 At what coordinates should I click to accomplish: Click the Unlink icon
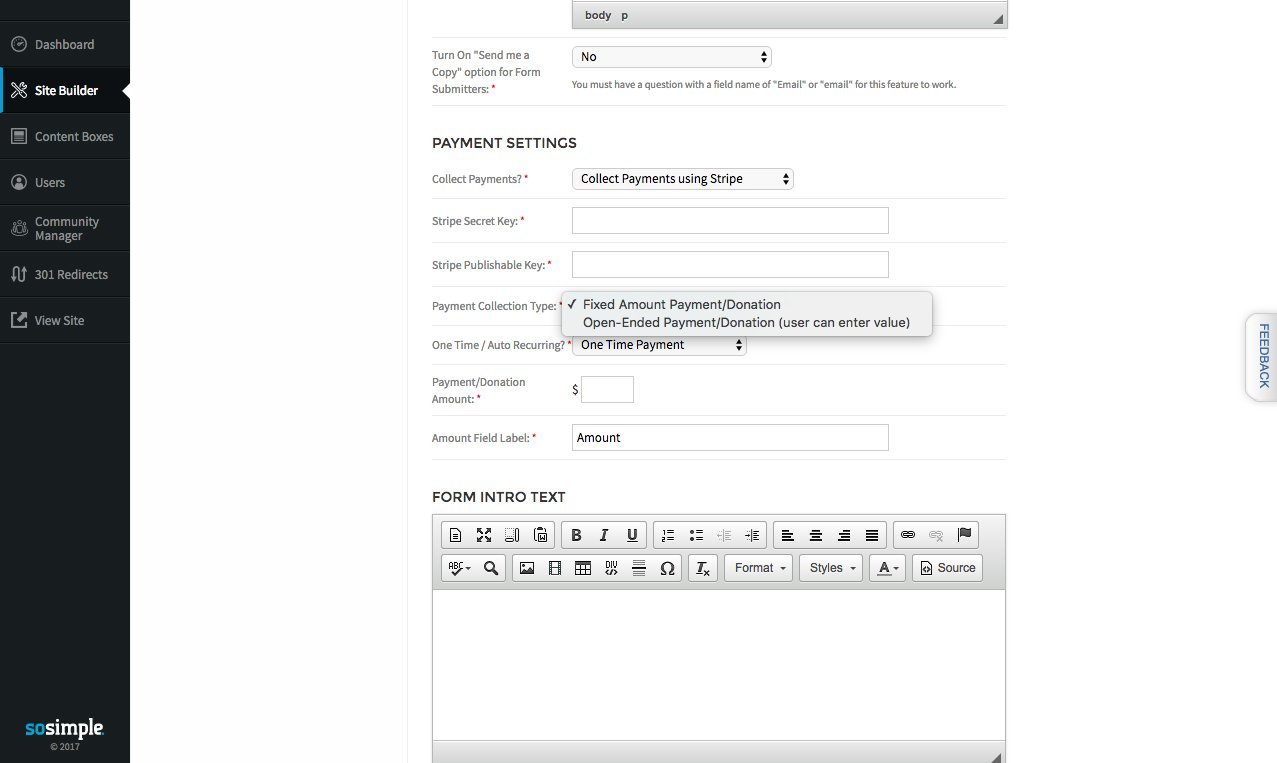pos(936,535)
